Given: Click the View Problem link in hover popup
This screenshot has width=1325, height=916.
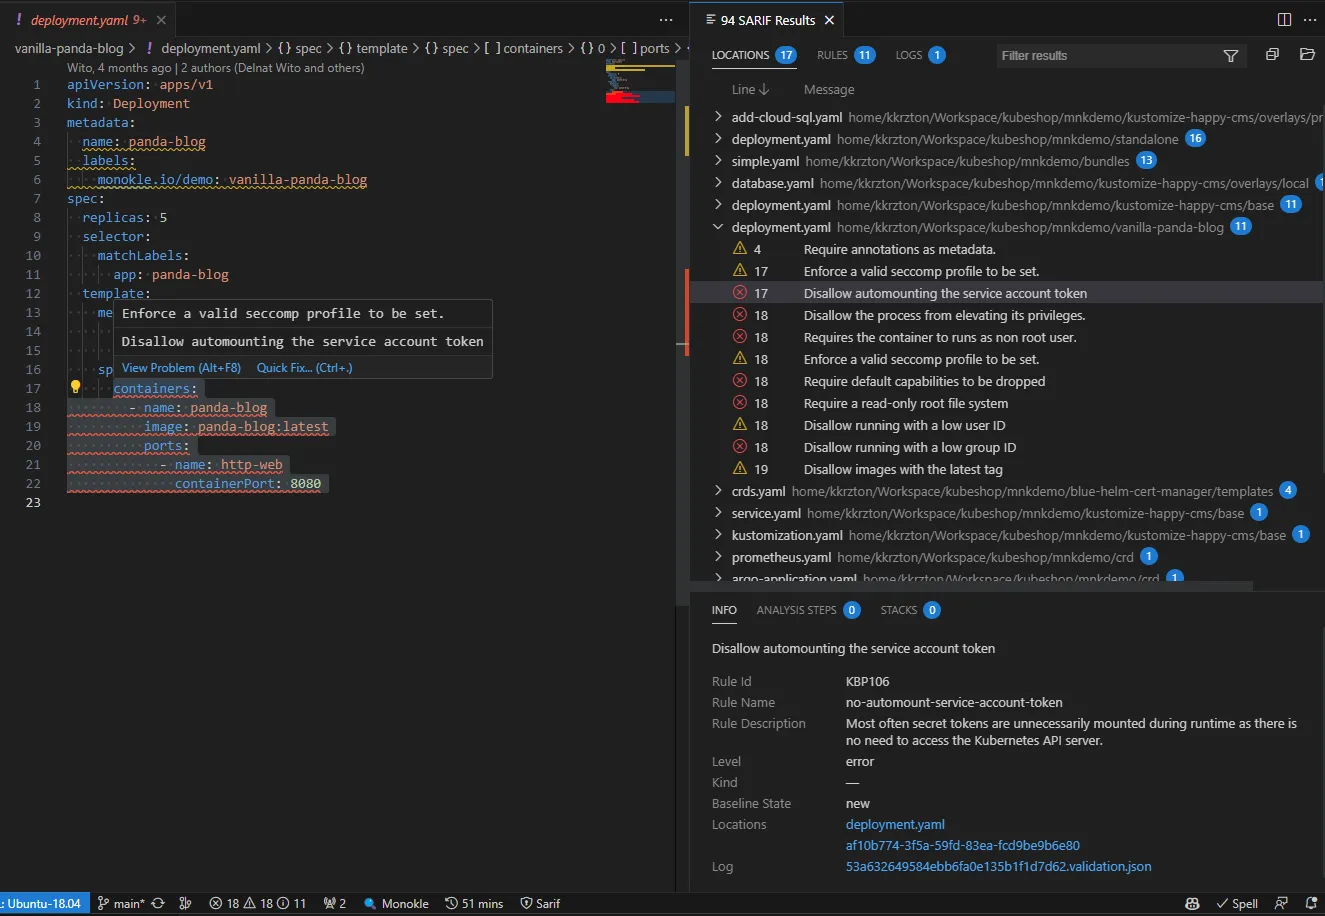Looking at the screenshot, I should pos(181,368).
